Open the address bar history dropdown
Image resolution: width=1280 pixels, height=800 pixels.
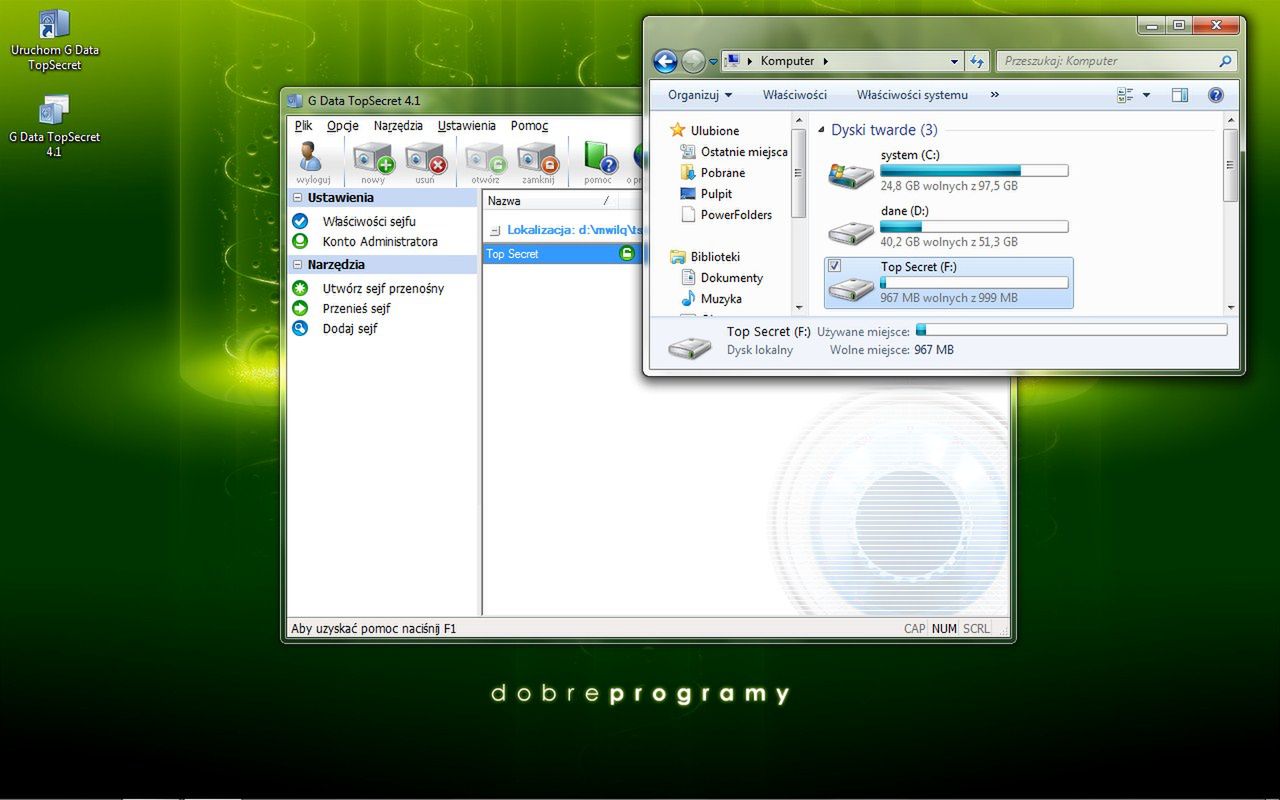coord(955,61)
